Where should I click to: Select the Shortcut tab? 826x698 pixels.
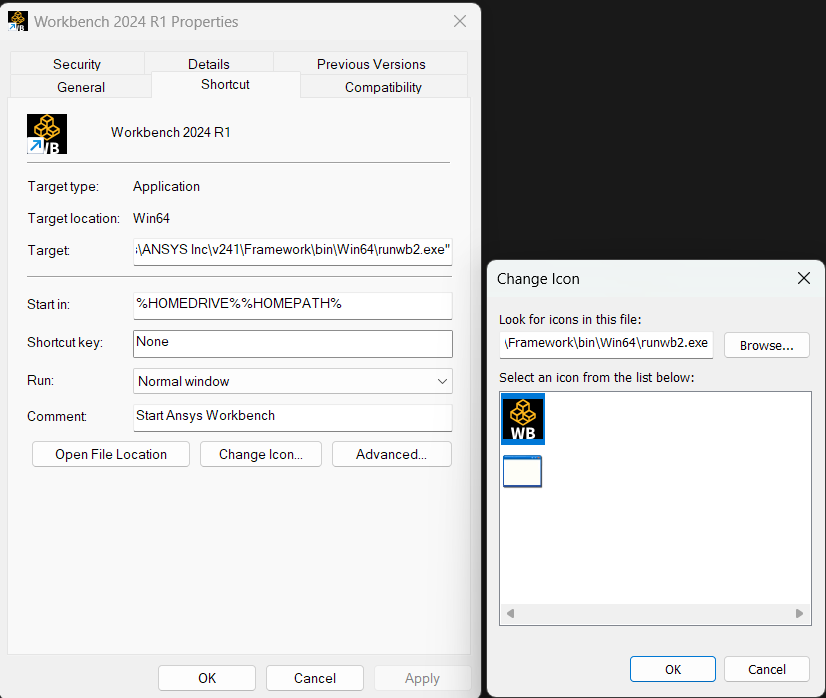pyautogui.click(x=225, y=84)
